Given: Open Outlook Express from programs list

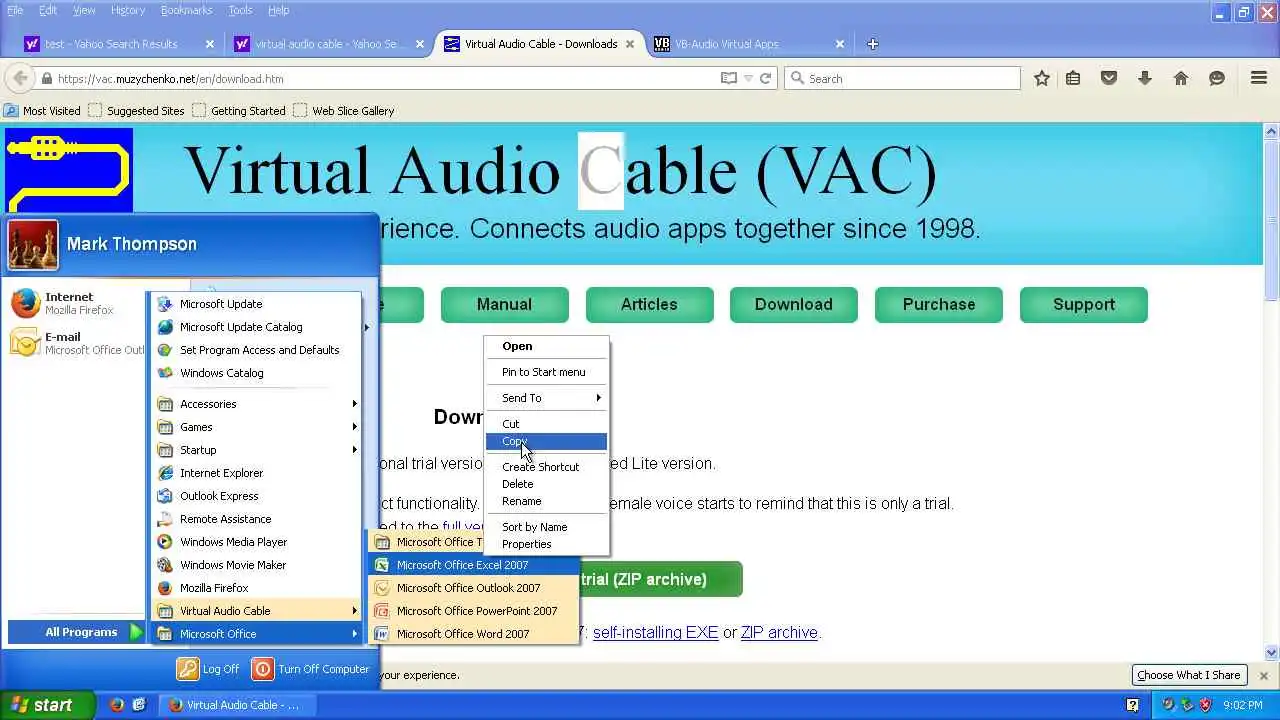Looking at the screenshot, I should (x=255, y=496).
